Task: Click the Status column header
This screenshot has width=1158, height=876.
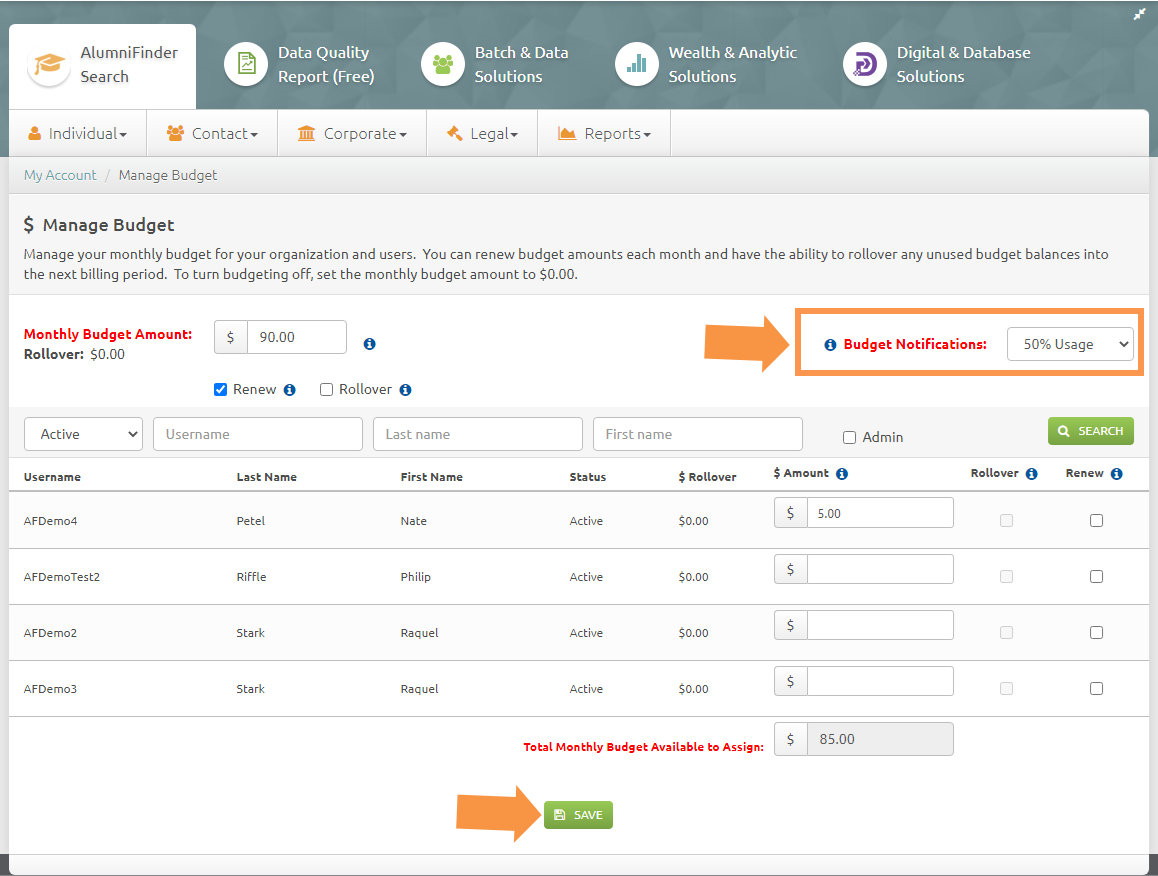Action: [x=588, y=477]
